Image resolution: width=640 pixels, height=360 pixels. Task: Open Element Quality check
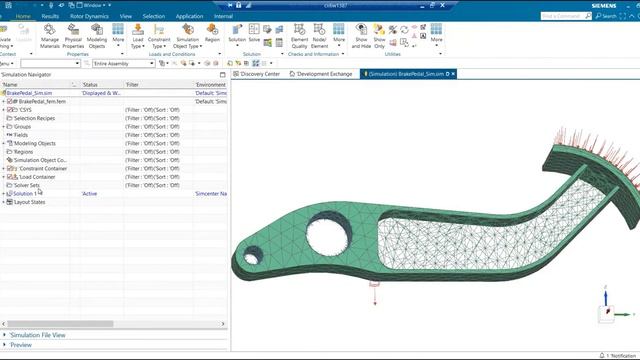pyautogui.click(x=299, y=36)
